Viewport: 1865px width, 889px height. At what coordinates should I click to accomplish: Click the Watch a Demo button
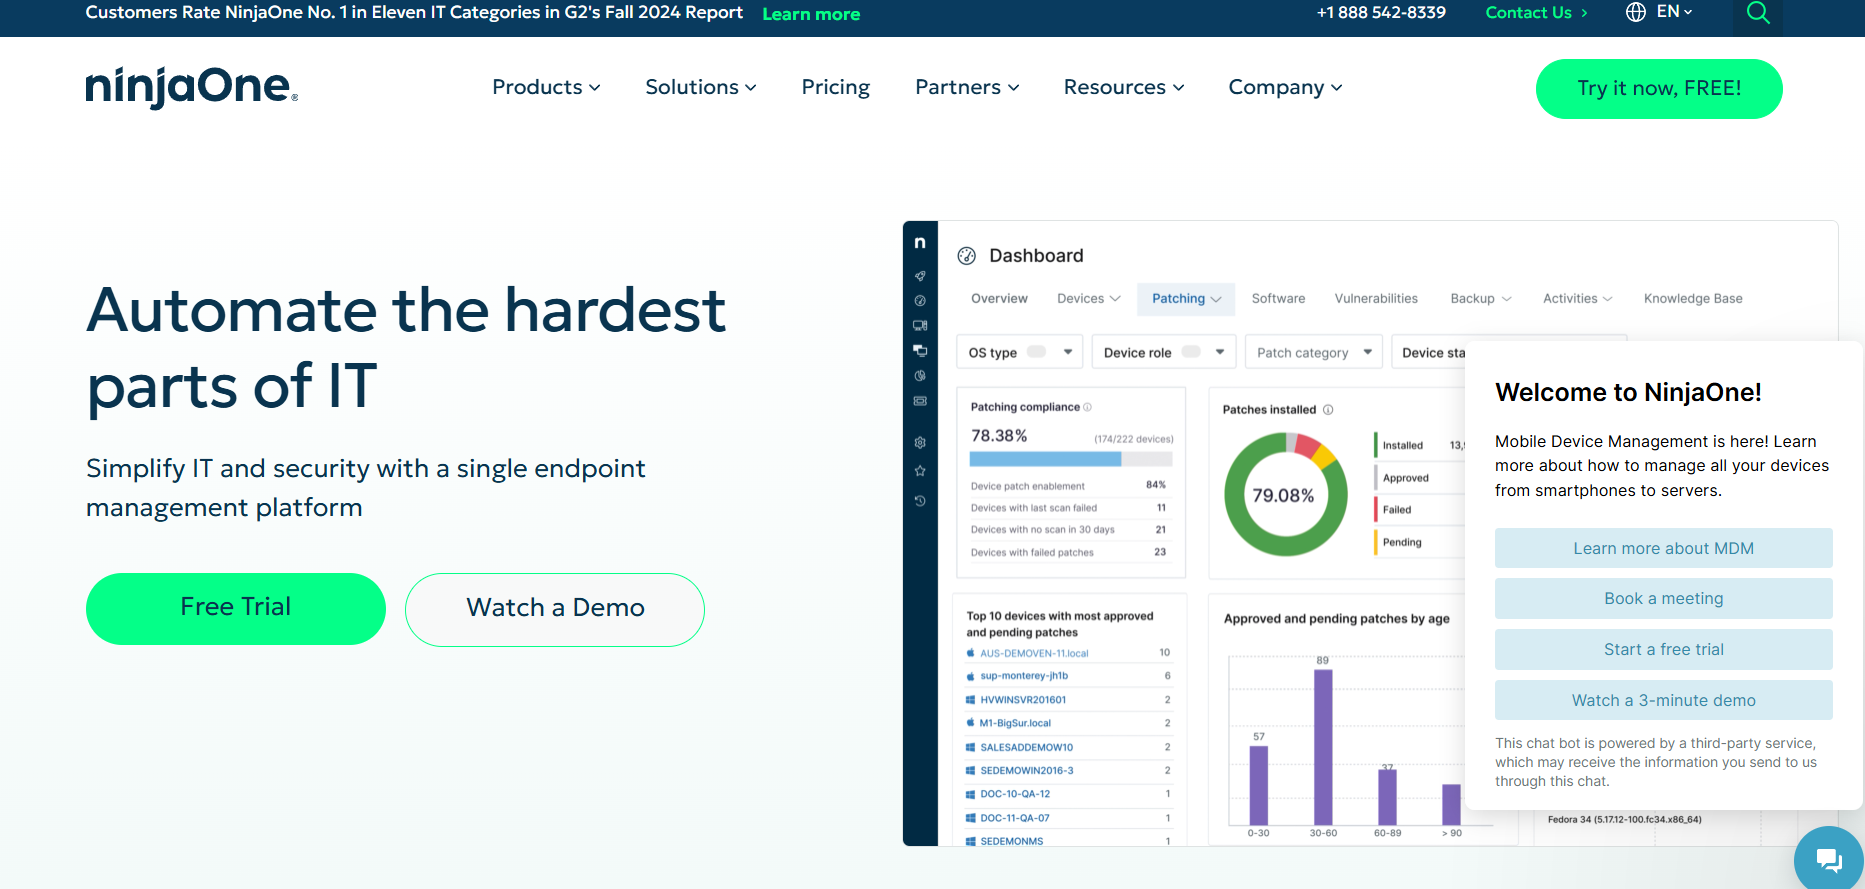(x=555, y=609)
